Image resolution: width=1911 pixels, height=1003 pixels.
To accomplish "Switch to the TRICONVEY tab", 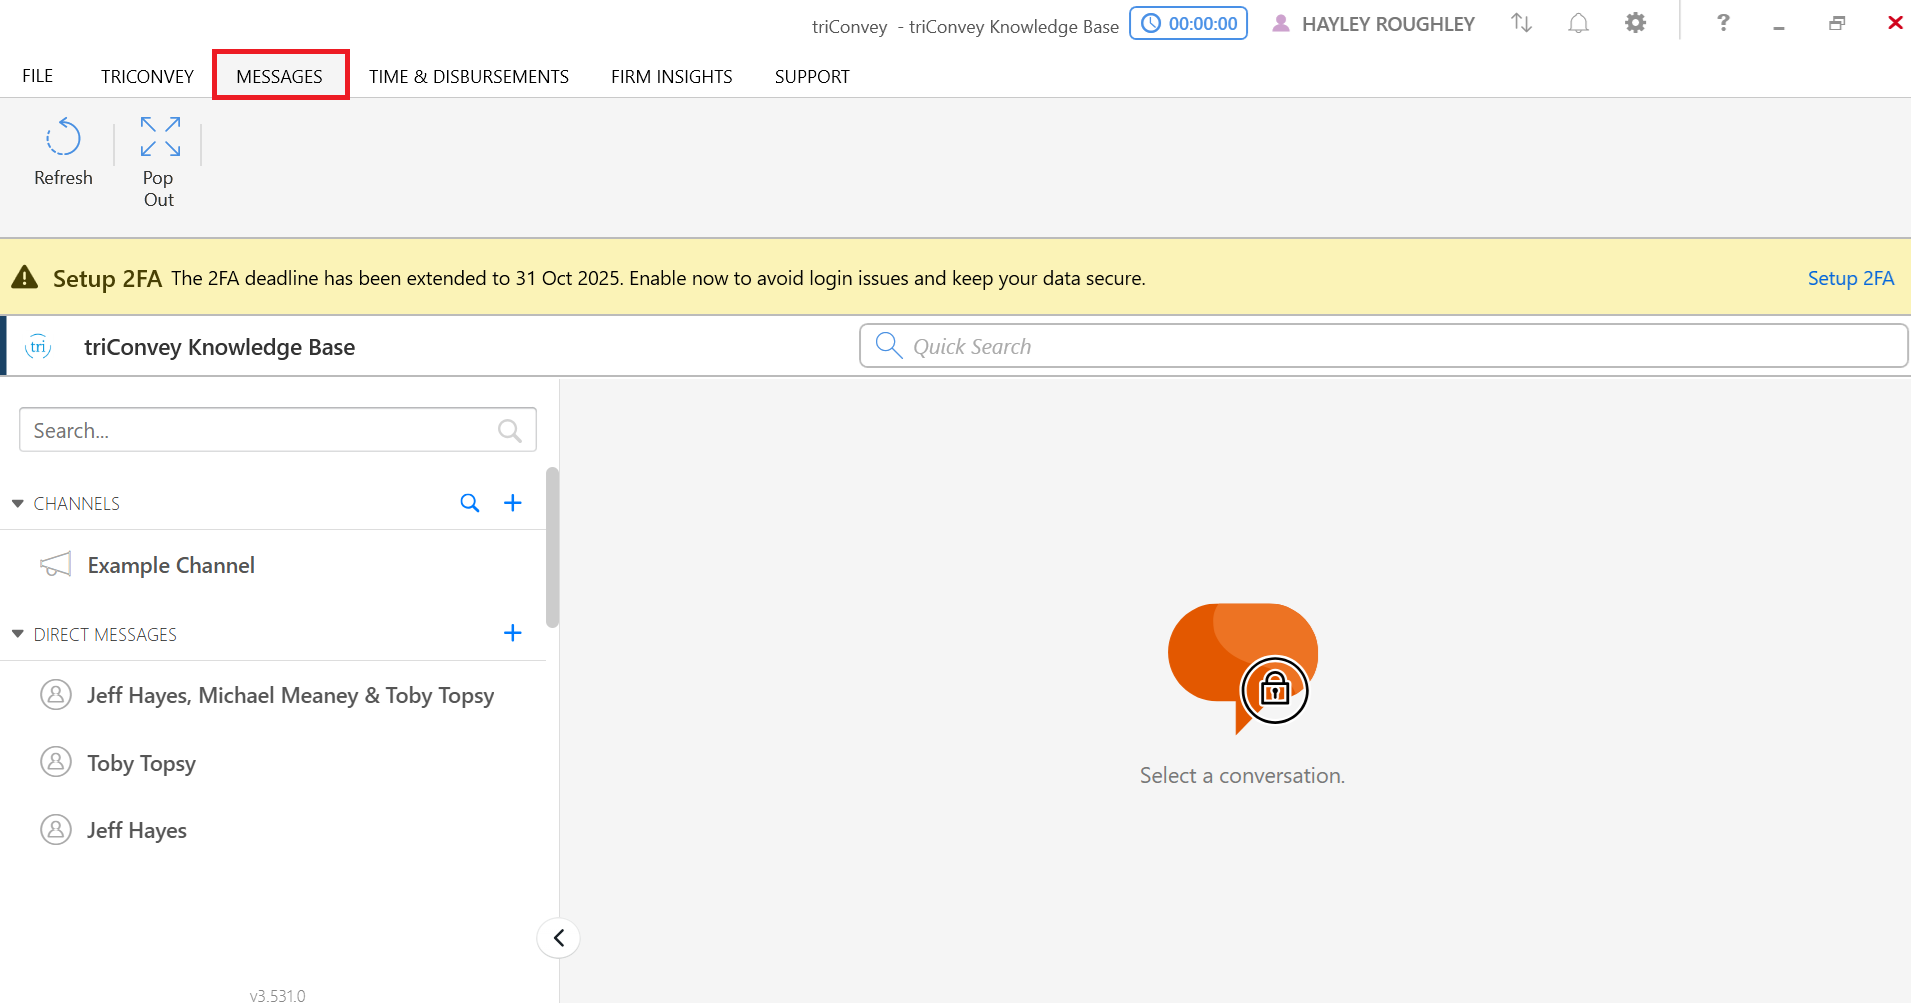I will pyautogui.click(x=147, y=76).
